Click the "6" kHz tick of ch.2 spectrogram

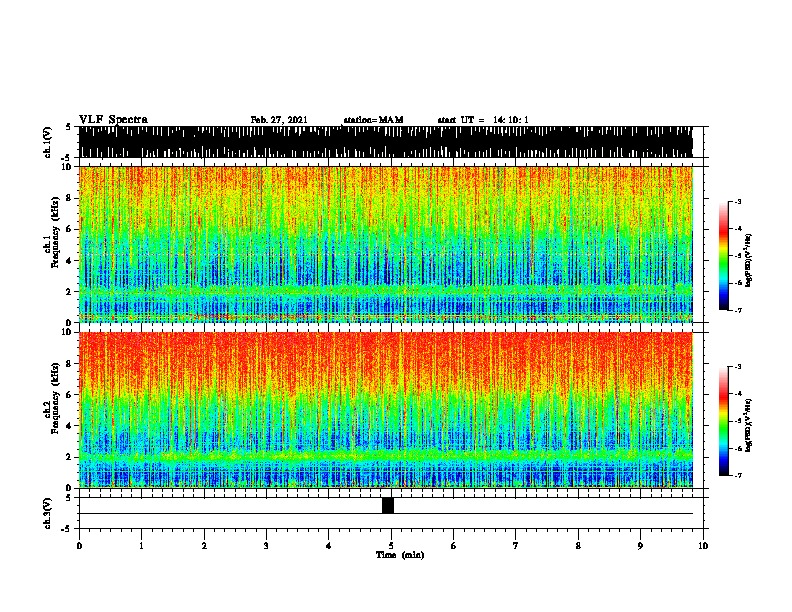pyautogui.click(x=69, y=395)
